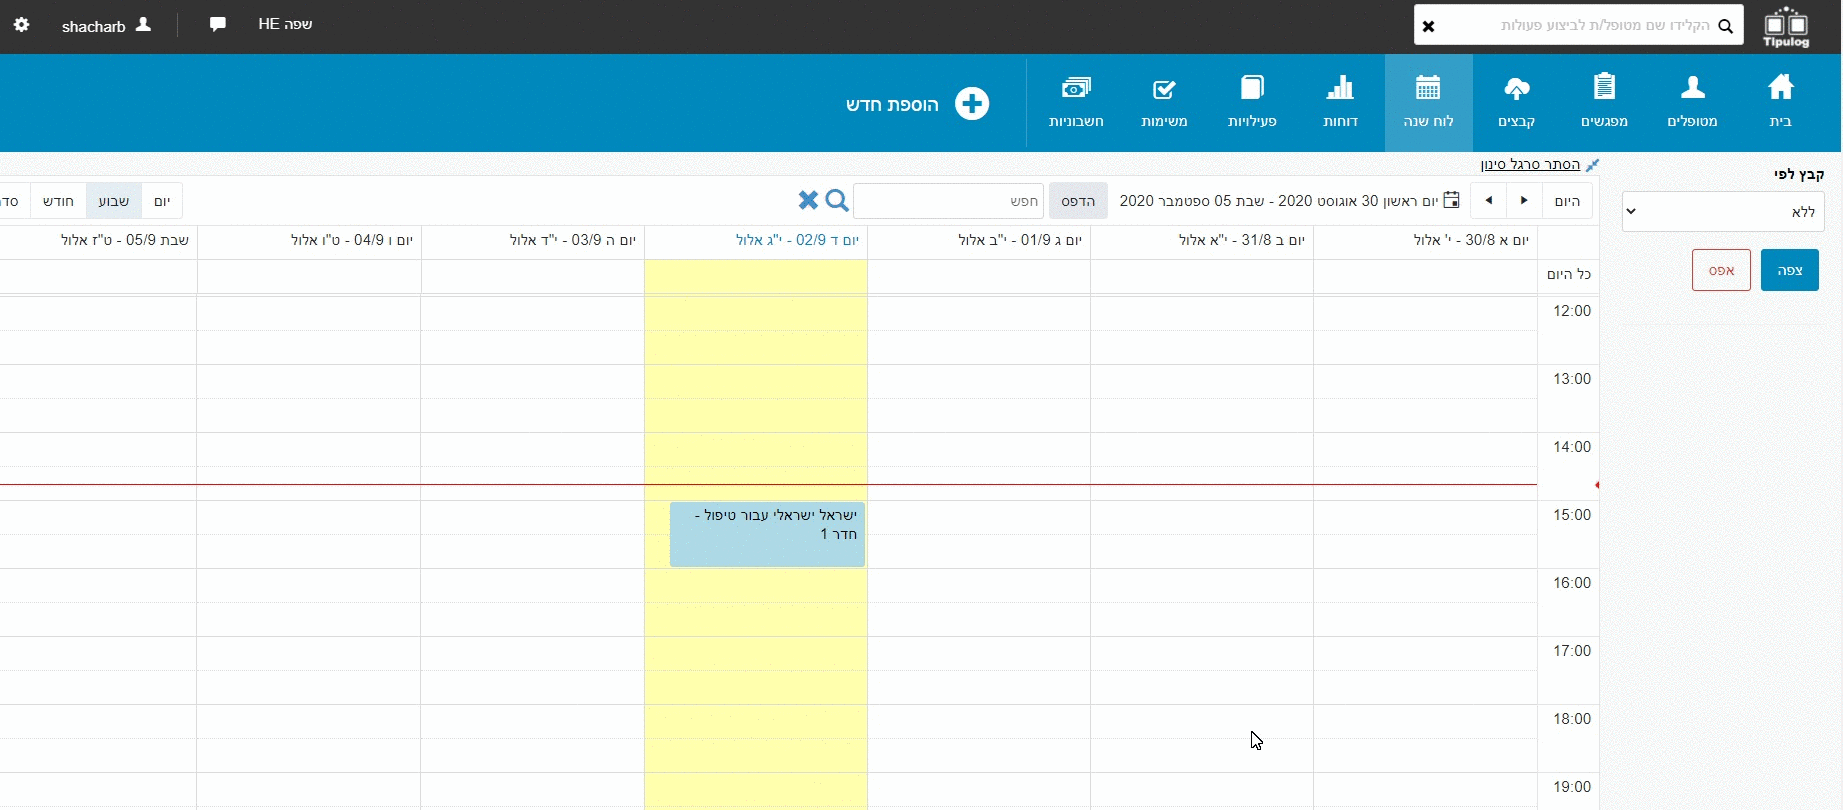
Task: Open פעילויות activities tab
Action: [1253, 102]
